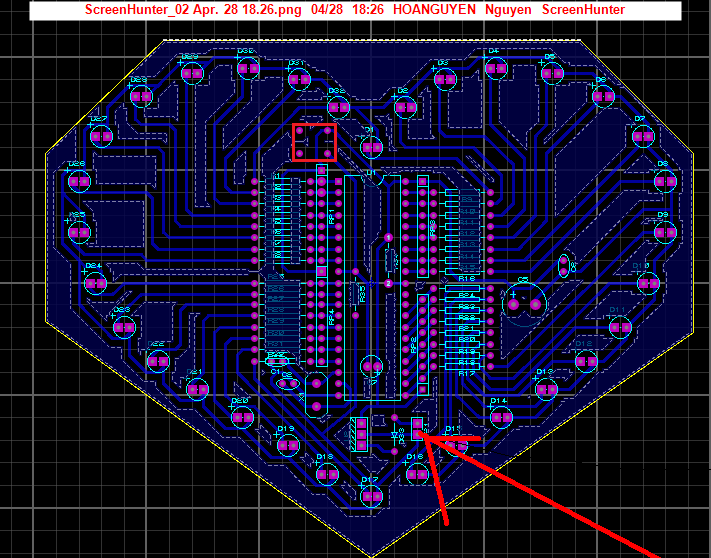Click the round pad numbered 2
This screenshot has height=558, width=711.
(388, 284)
